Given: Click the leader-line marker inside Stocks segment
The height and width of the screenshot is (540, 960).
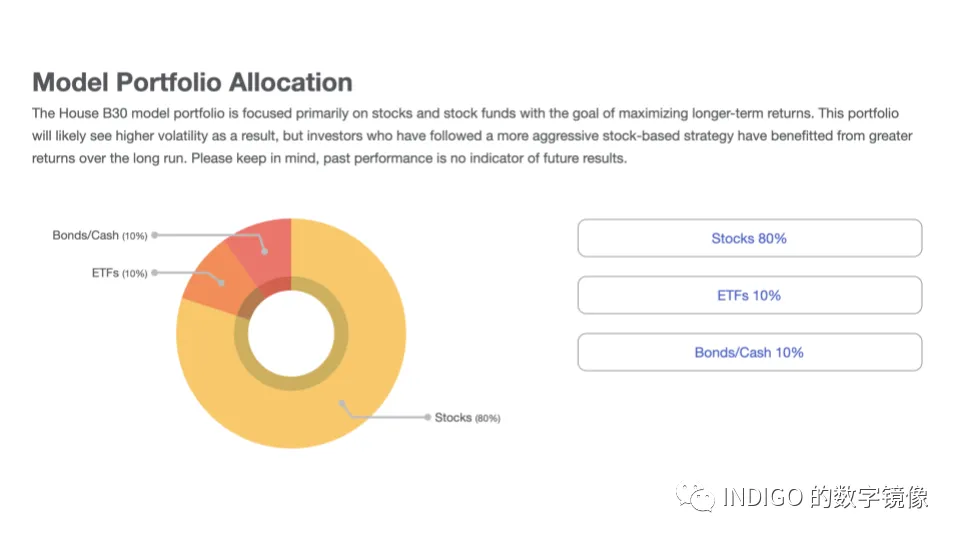Looking at the screenshot, I should [341, 404].
